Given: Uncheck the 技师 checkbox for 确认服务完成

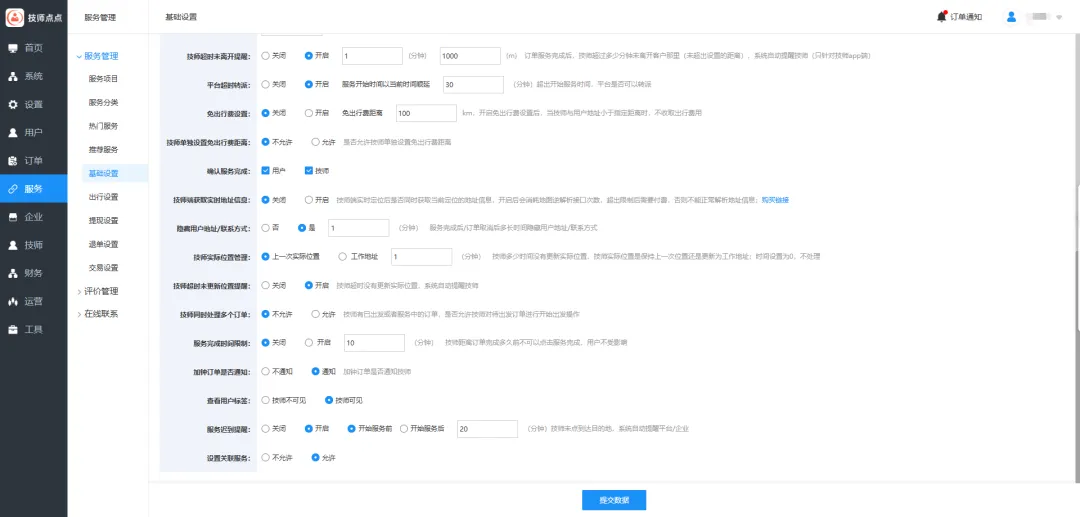Looking at the screenshot, I should click(309, 171).
